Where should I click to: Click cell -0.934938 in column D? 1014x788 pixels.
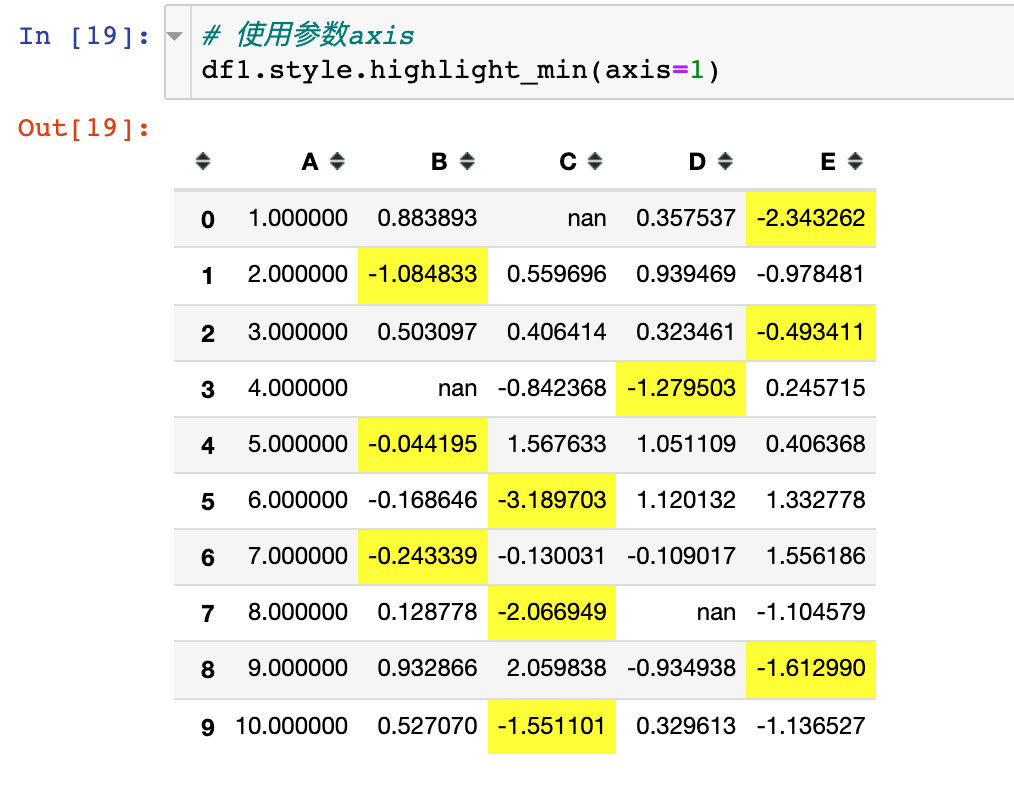point(682,668)
